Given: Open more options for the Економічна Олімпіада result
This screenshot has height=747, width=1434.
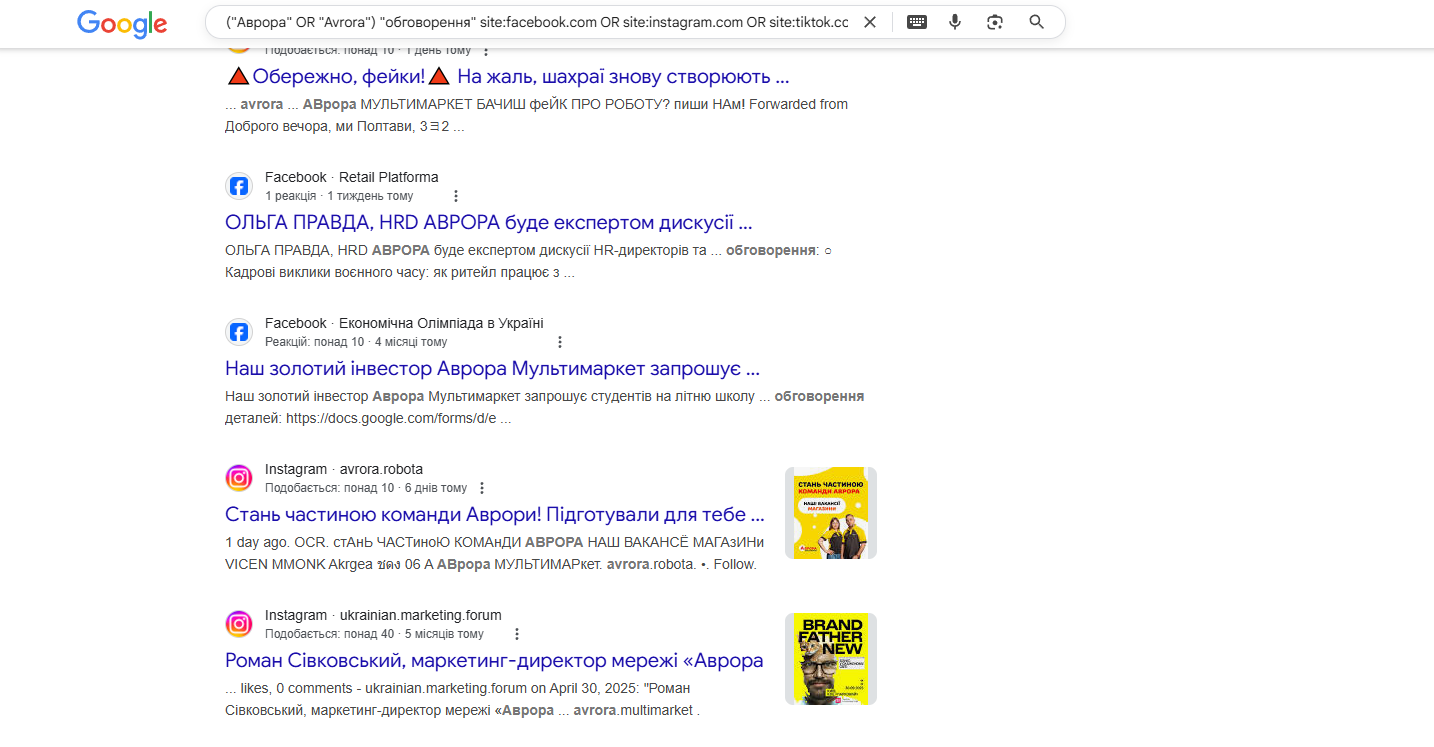Looking at the screenshot, I should point(560,342).
